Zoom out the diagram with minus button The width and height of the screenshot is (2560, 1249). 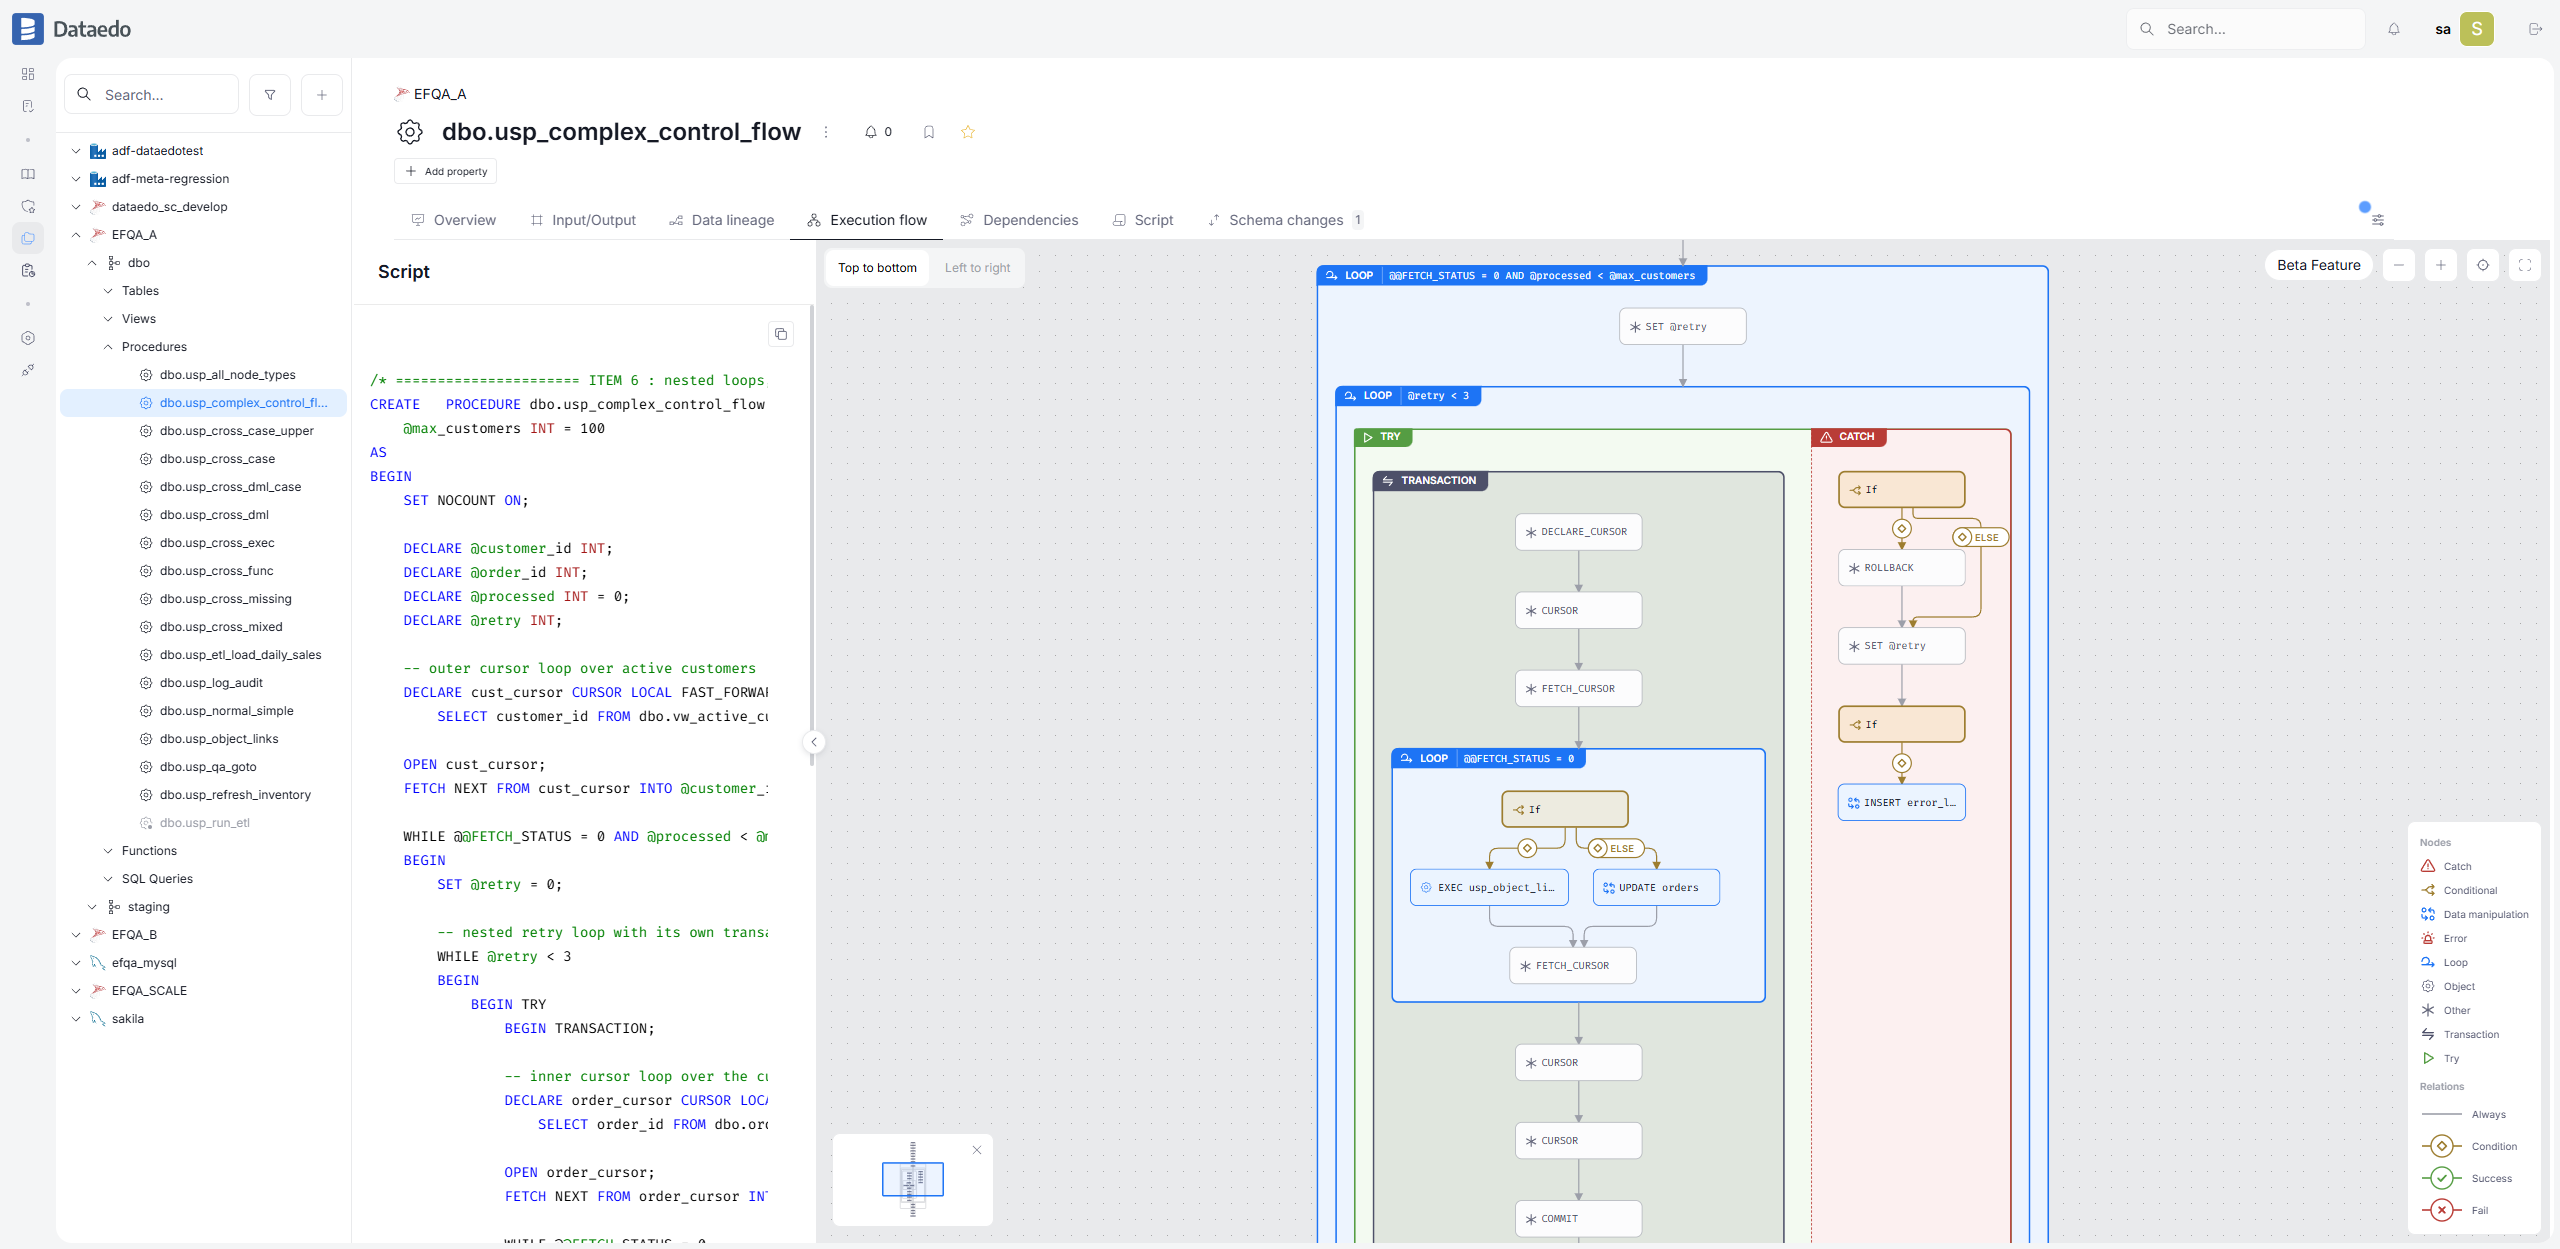2399,265
